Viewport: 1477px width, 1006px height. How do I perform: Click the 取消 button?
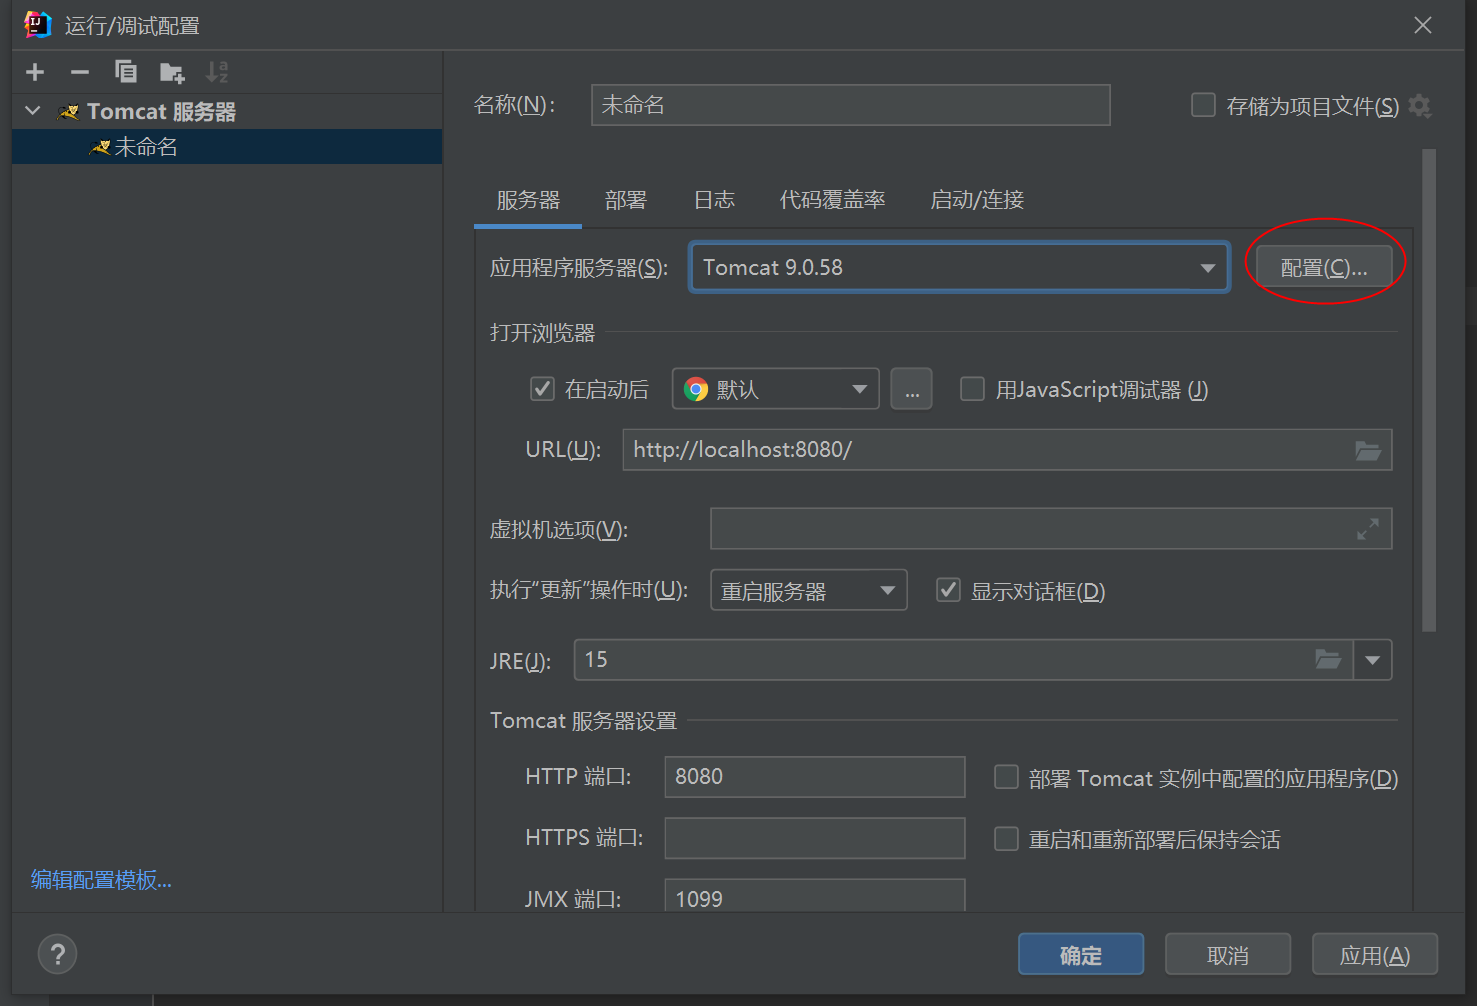tap(1228, 954)
